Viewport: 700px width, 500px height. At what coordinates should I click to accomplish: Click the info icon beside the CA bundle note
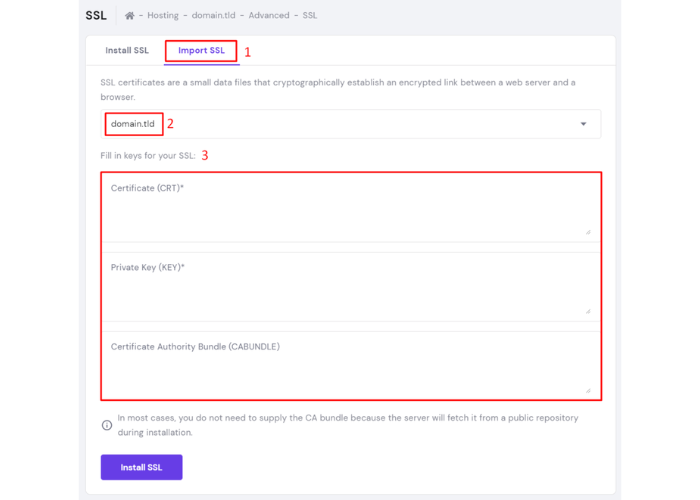pos(107,425)
